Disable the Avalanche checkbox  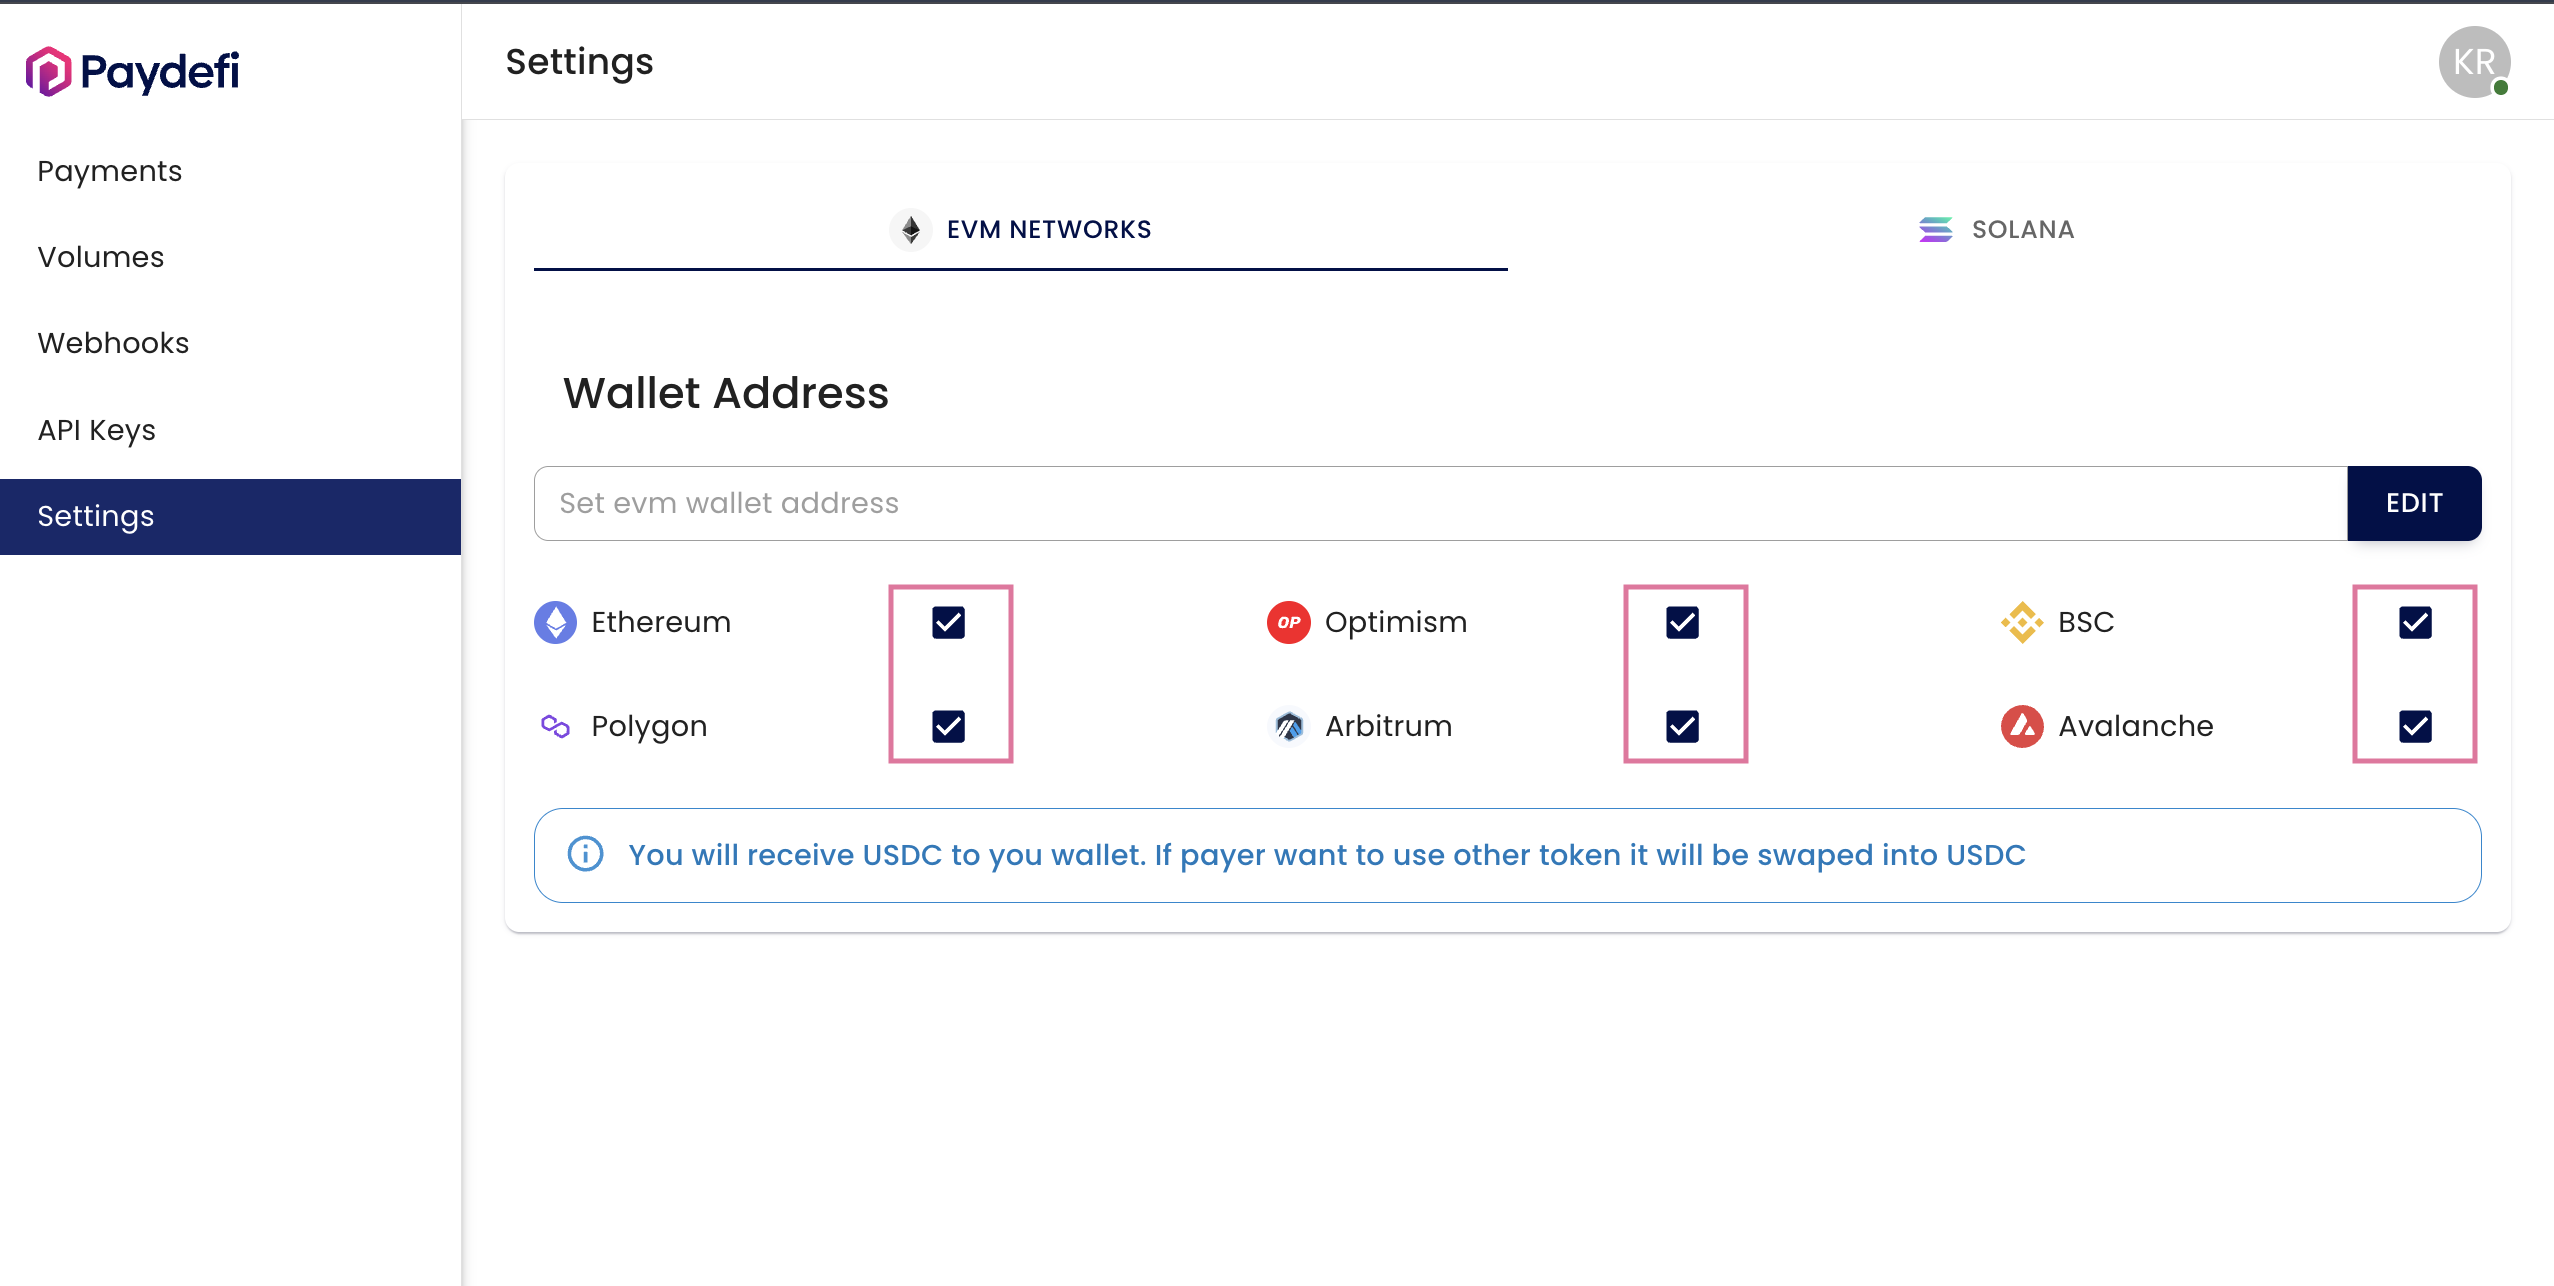coord(2415,726)
